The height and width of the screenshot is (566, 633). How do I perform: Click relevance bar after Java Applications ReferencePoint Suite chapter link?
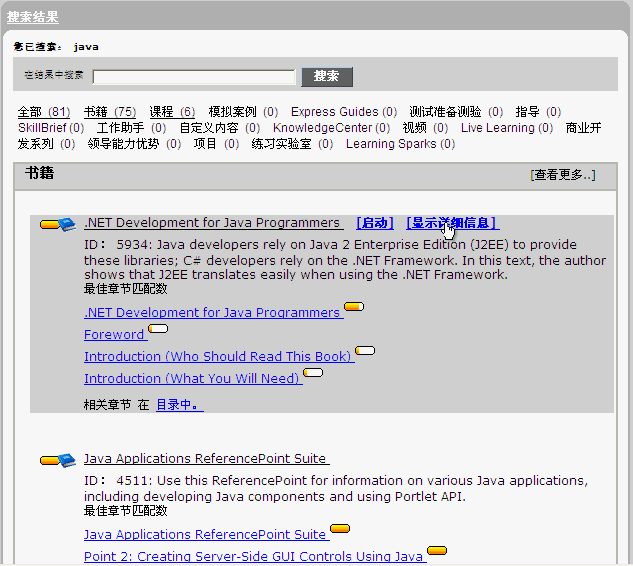point(340,528)
